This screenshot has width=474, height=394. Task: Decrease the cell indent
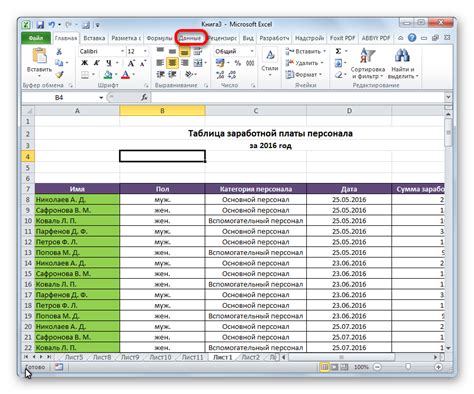pyautogui.click(x=160, y=74)
